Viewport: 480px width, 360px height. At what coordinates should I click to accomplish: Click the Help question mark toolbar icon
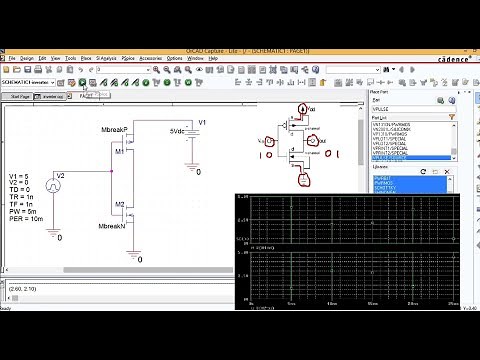(315, 69)
